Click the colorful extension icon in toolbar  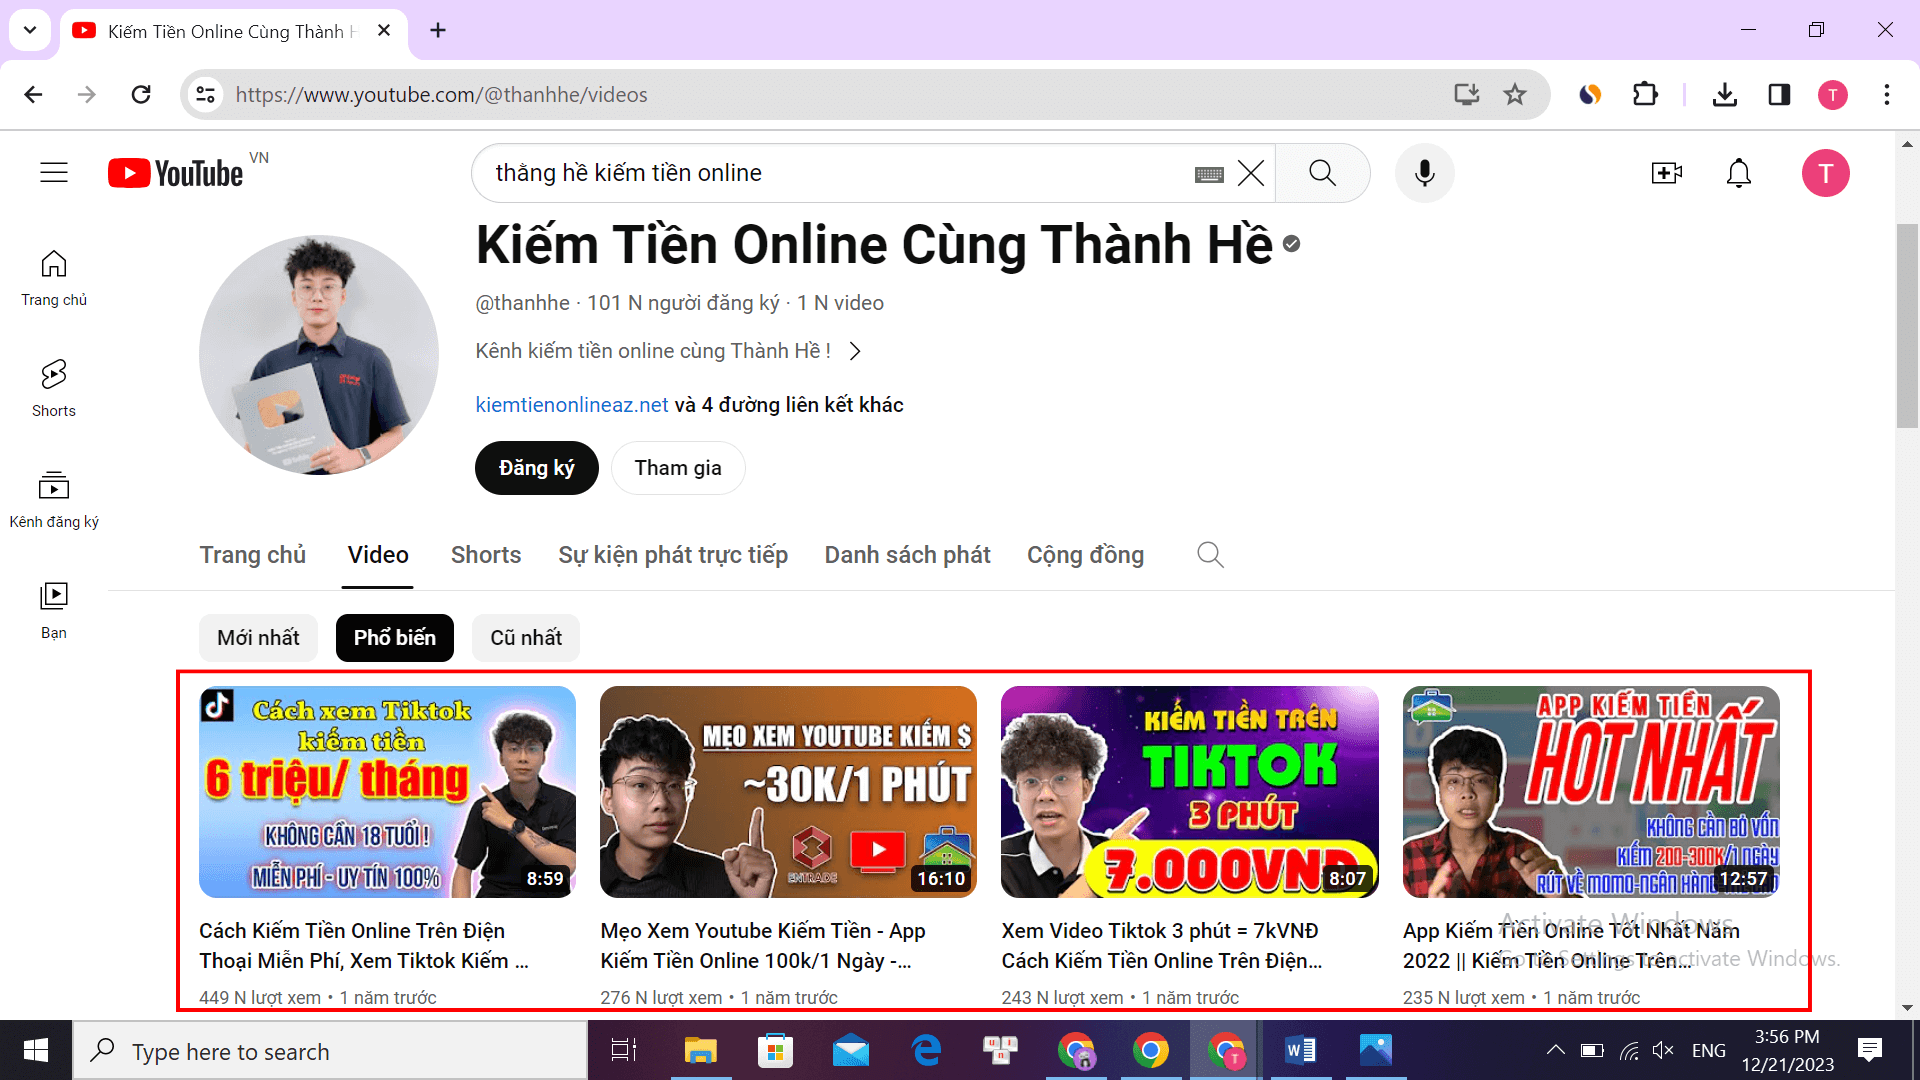[x=1590, y=94]
